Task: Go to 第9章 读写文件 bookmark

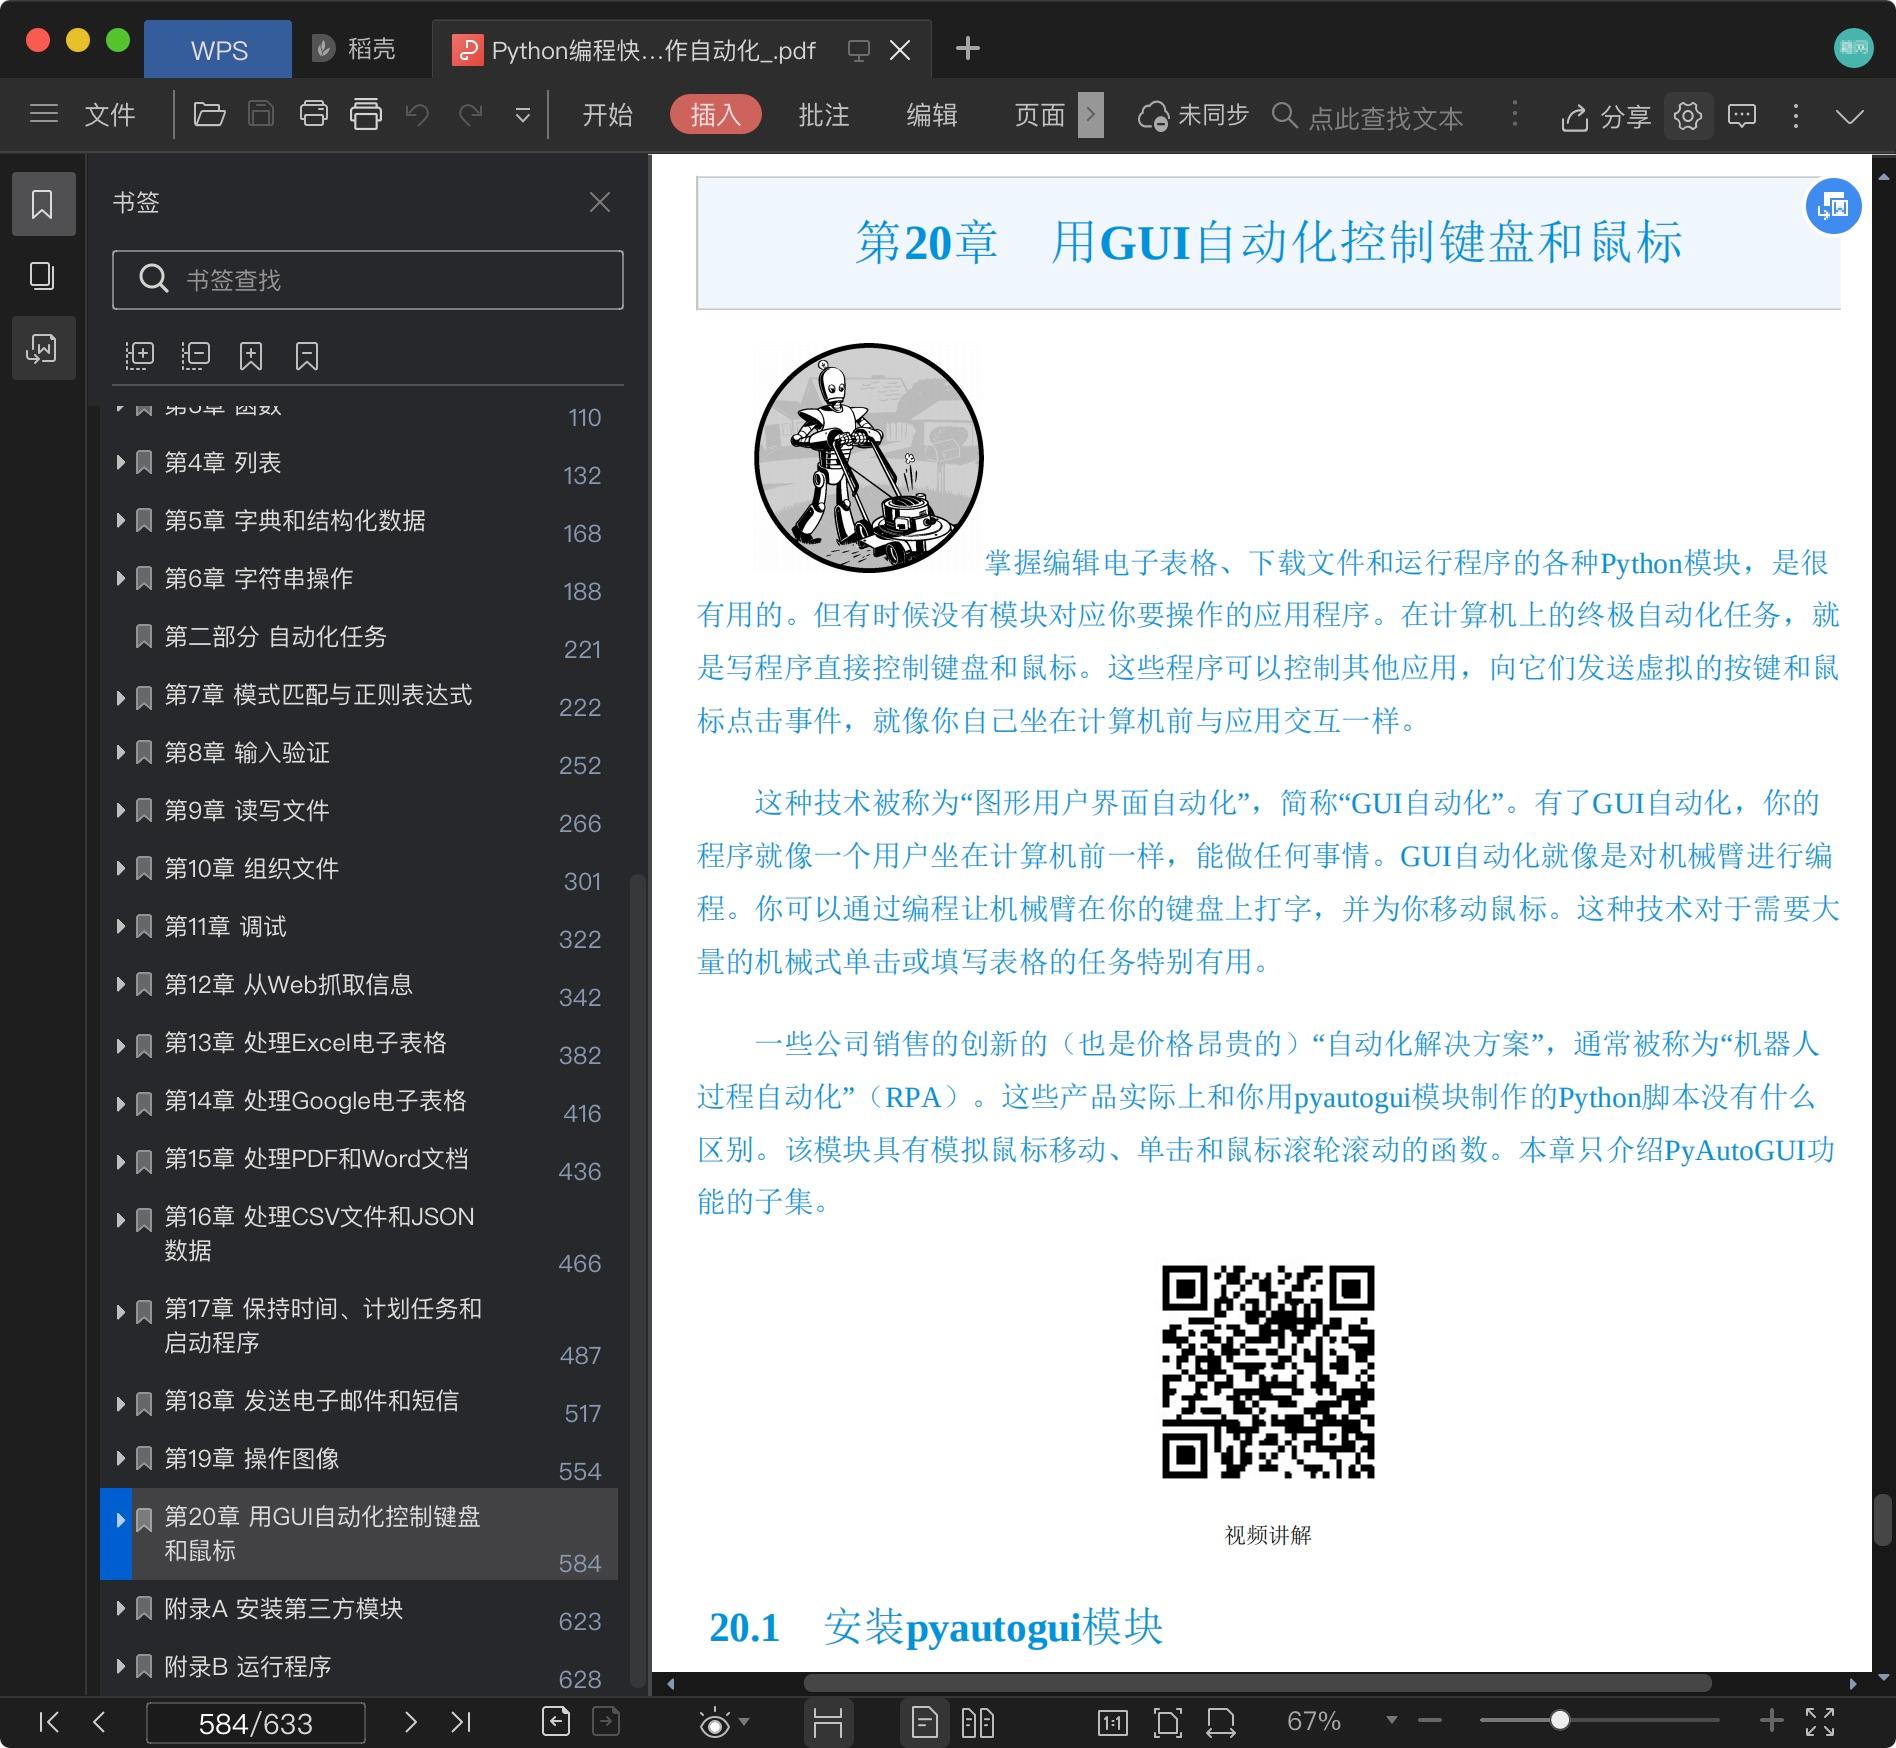Action: pos(247,811)
